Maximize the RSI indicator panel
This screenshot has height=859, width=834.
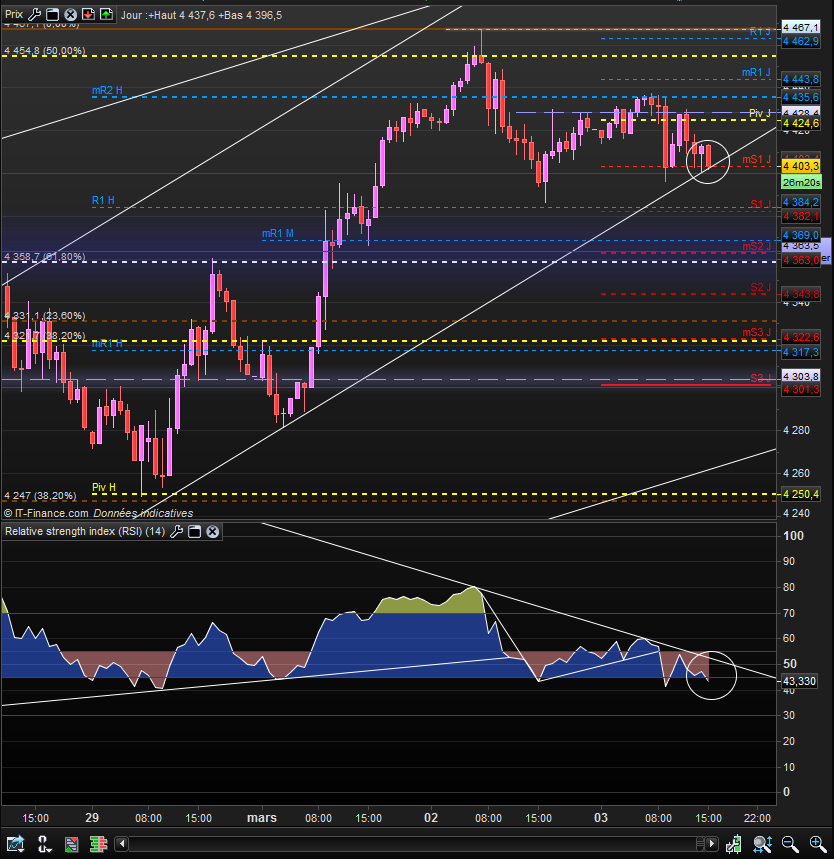(194, 532)
